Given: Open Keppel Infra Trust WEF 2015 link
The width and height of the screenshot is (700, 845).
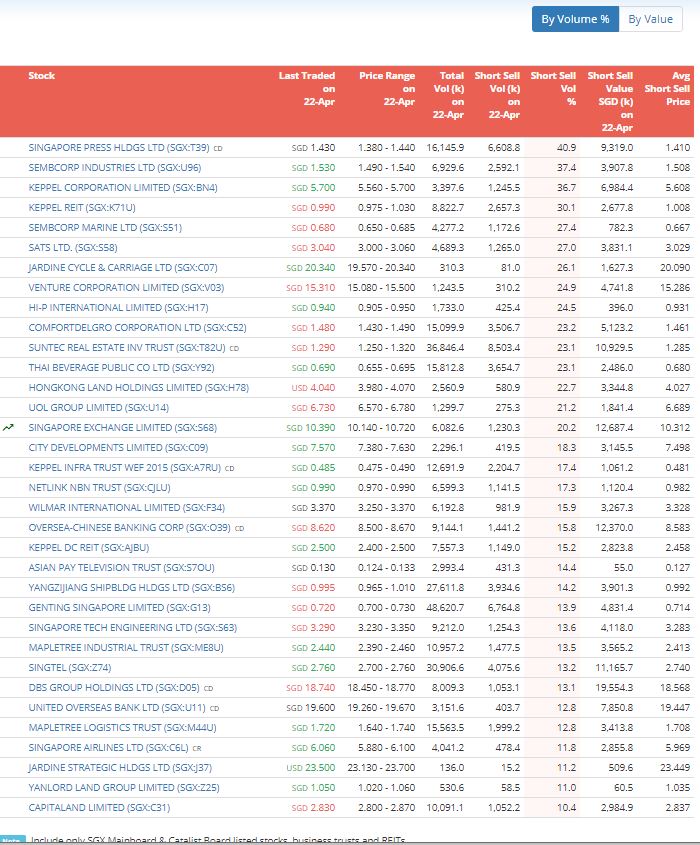Looking at the screenshot, I should click(x=124, y=467).
